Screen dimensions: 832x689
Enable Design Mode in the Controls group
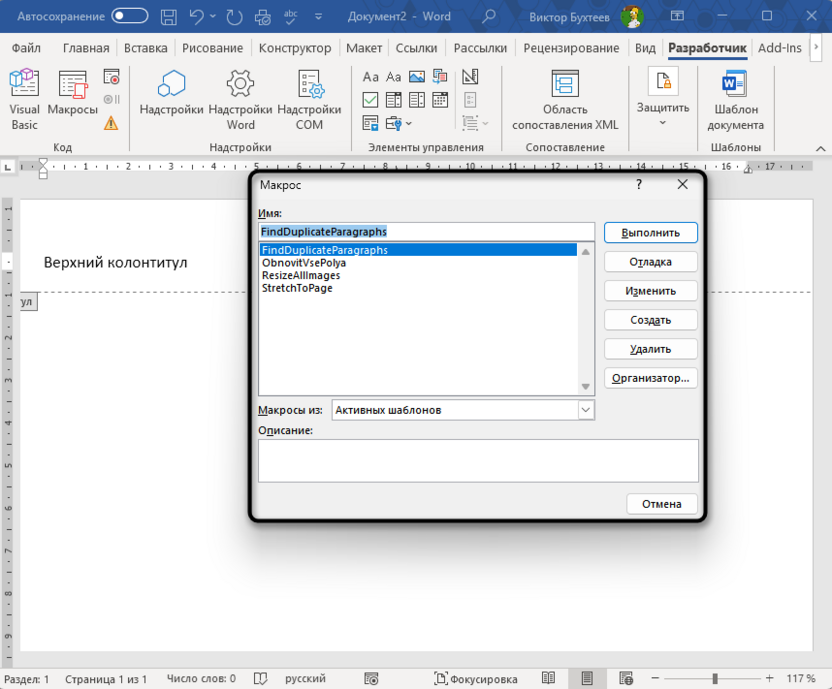pyautogui.click(x=470, y=77)
